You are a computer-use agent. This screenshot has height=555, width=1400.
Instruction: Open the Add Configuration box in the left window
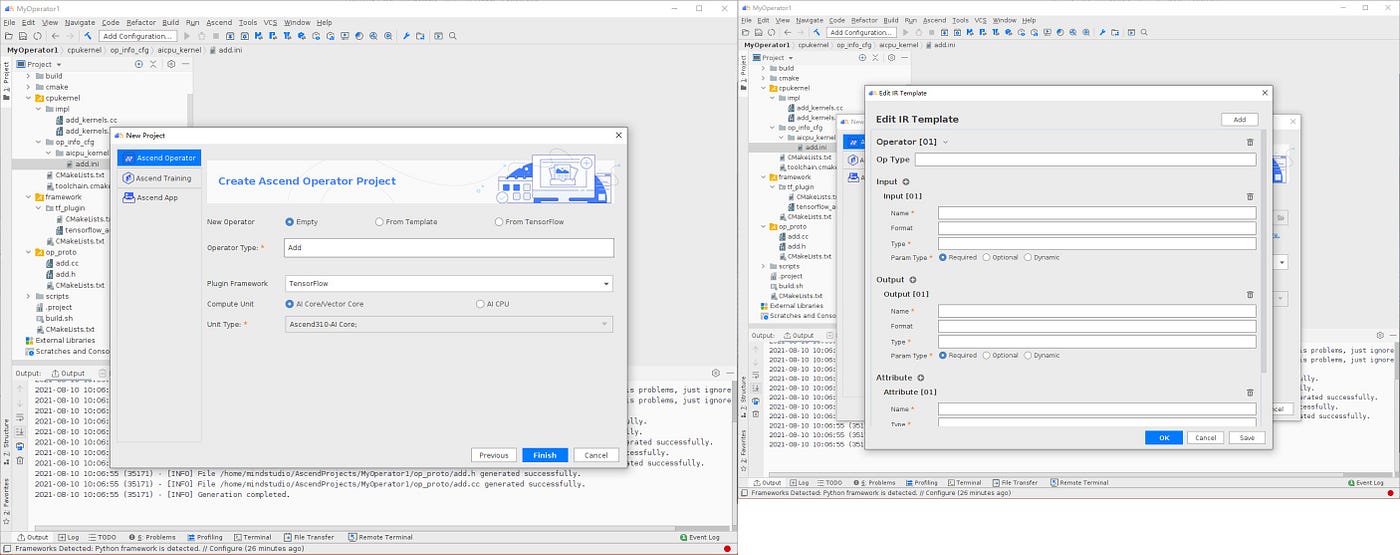tap(138, 36)
